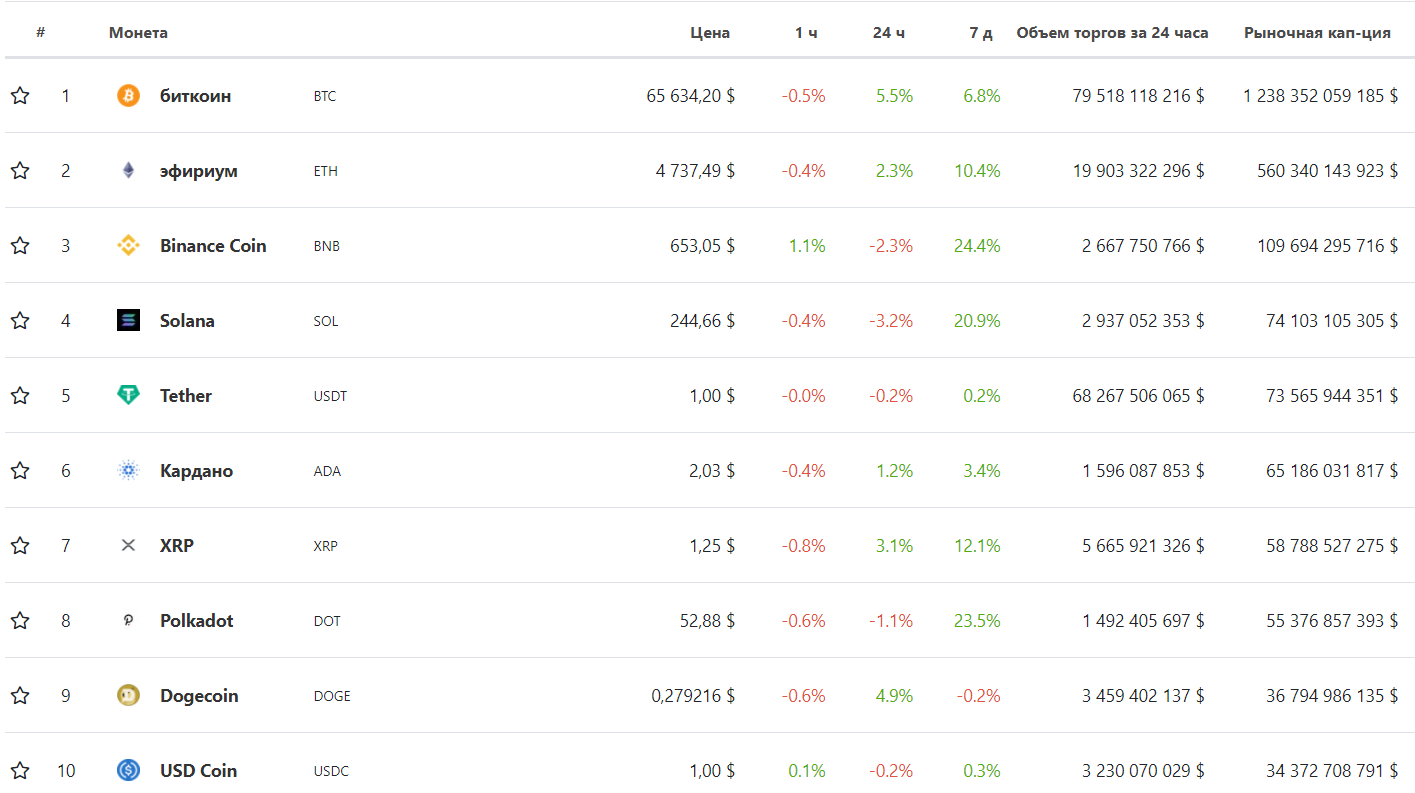This screenshot has width=1415, height=793.
Task: Click the DOT ticker symbol
Action: coord(327,622)
